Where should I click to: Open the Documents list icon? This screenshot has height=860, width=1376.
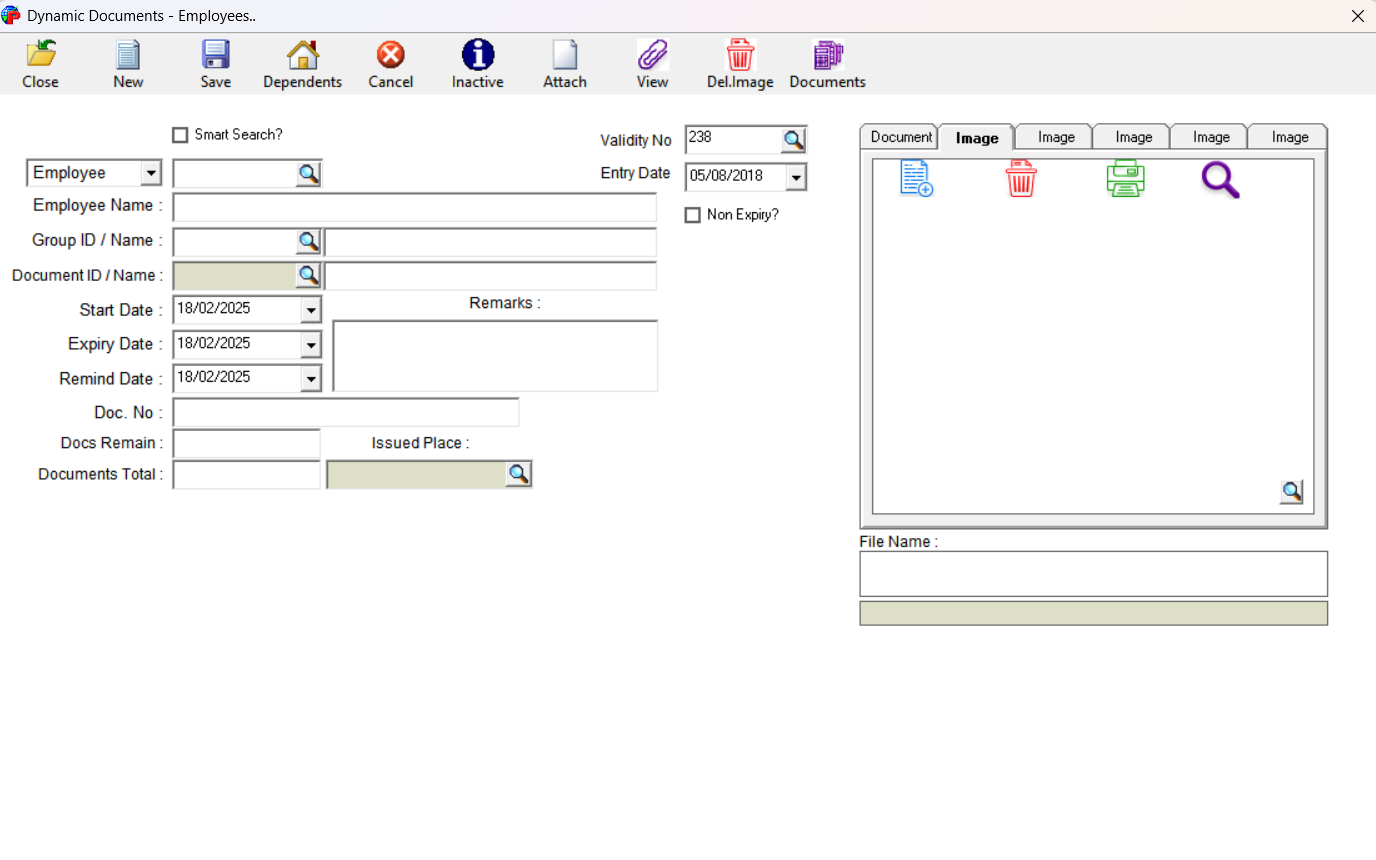click(x=826, y=62)
